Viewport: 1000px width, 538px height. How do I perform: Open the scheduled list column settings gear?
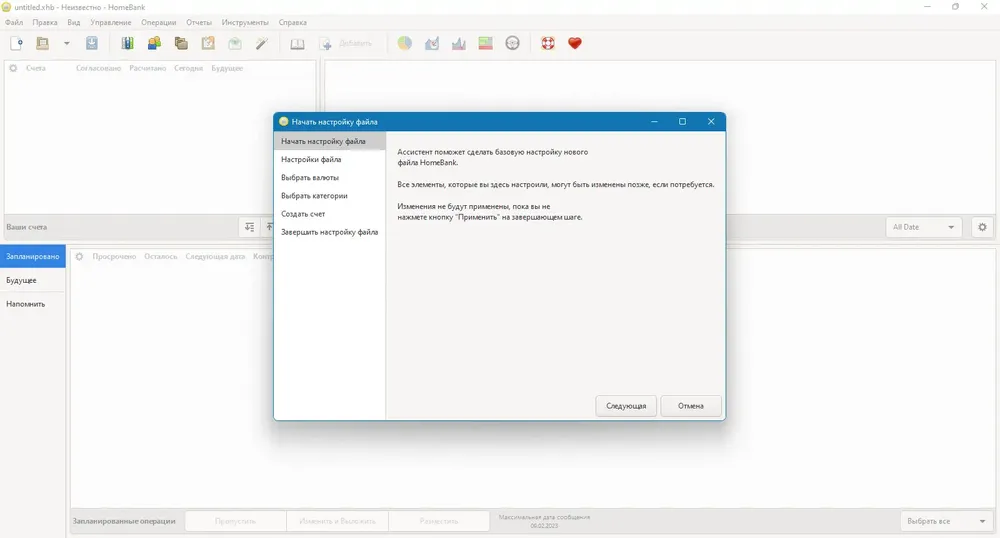click(79, 256)
